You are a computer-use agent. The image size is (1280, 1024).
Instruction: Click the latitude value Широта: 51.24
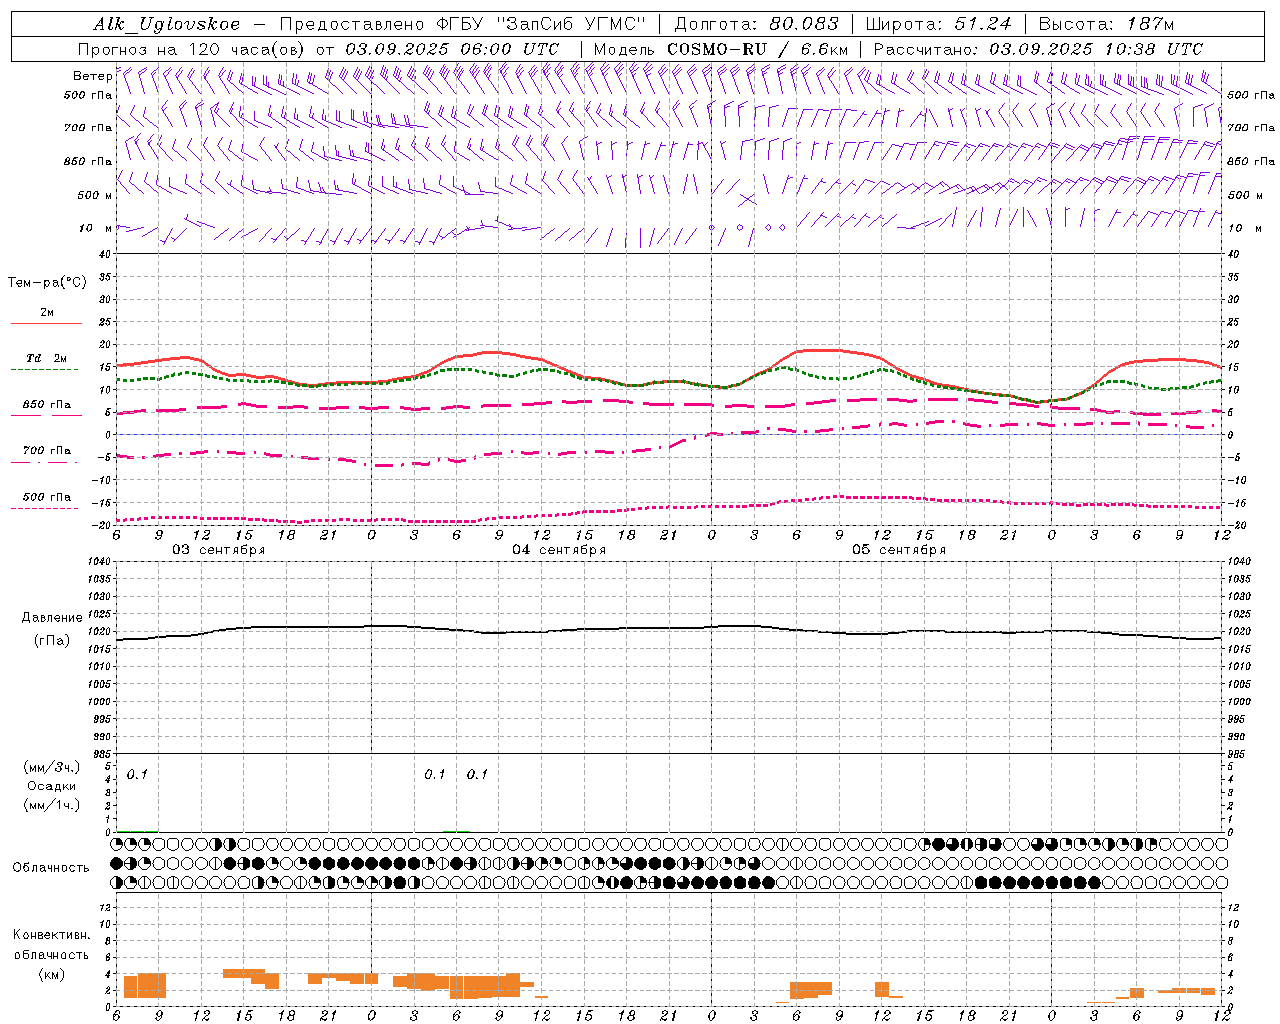click(x=938, y=24)
